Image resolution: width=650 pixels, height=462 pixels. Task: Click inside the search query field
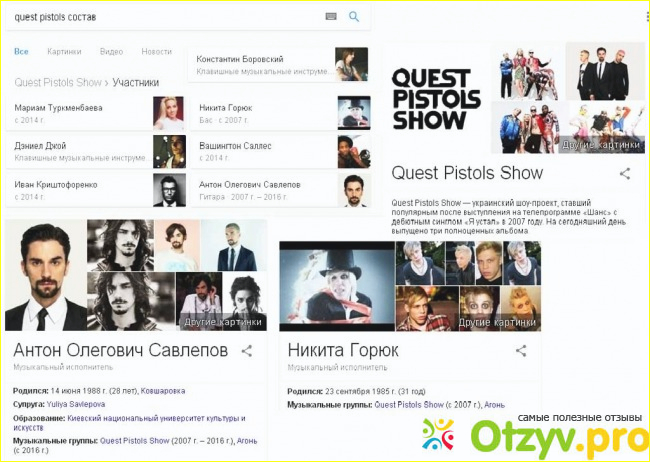tap(160, 17)
